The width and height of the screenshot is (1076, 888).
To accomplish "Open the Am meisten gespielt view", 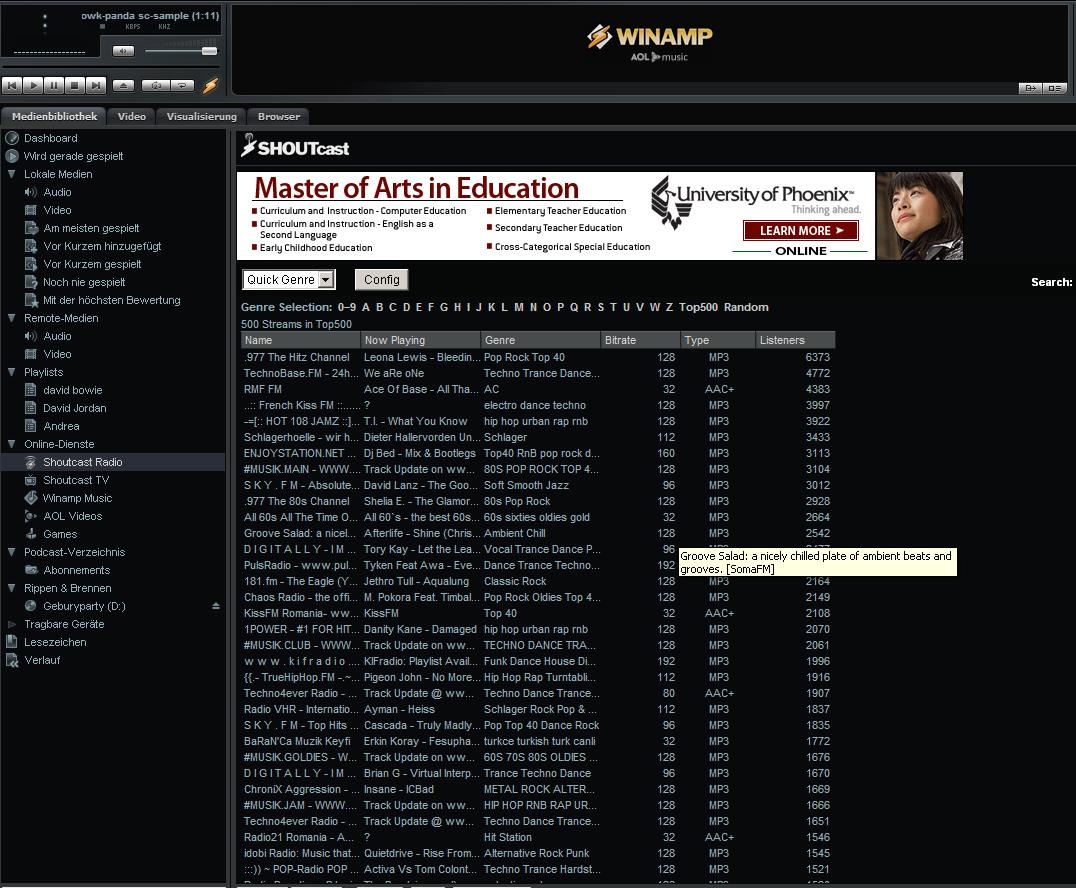I will pyautogui.click(x=91, y=228).
